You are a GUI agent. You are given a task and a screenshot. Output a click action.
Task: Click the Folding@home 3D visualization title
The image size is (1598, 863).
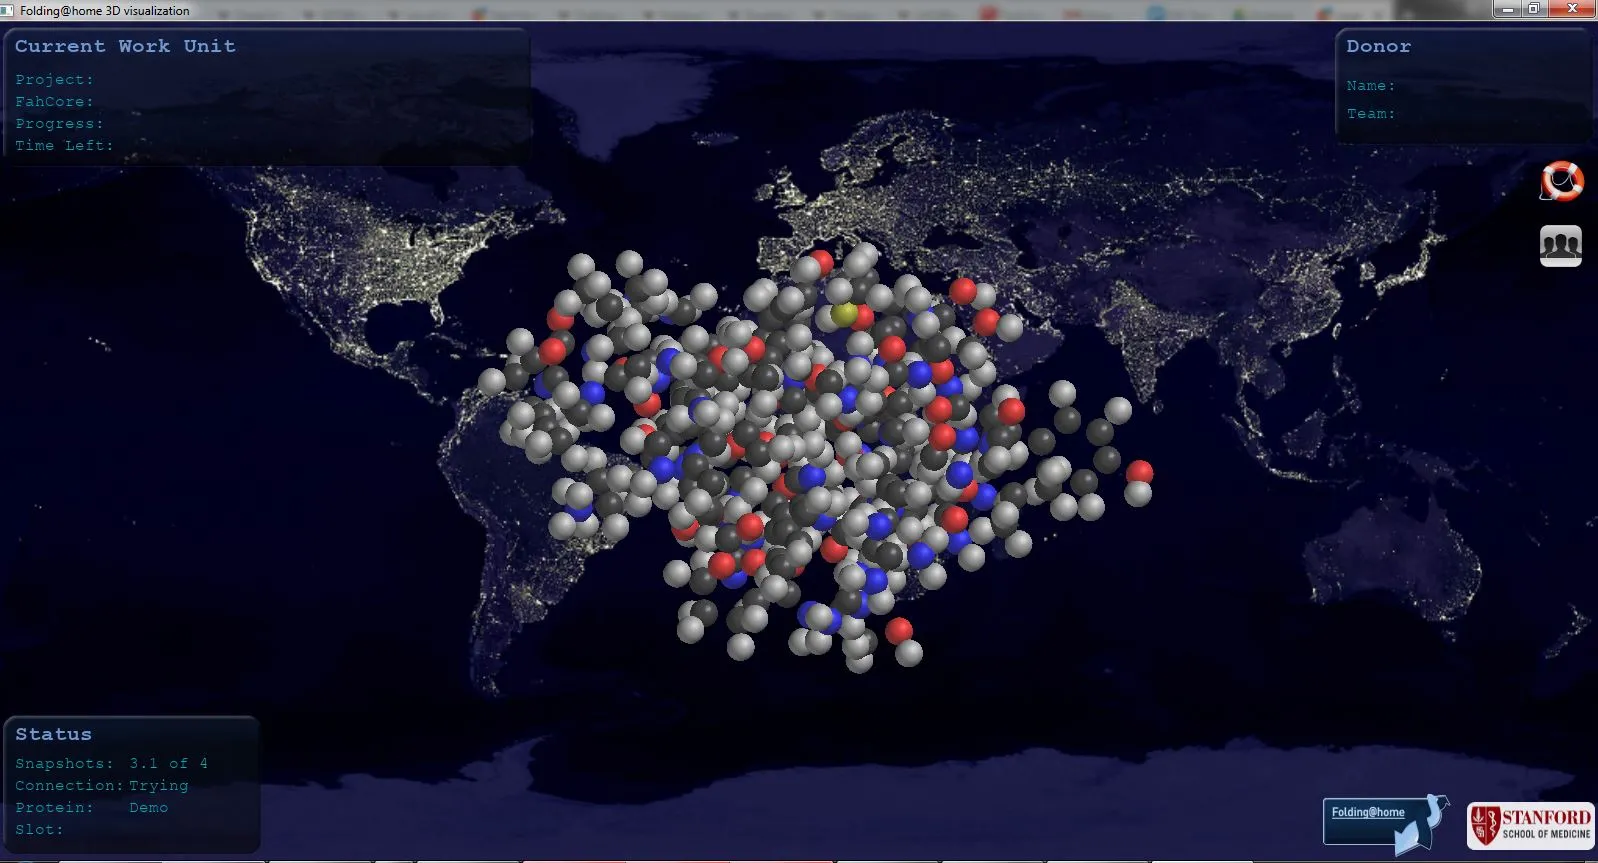pos(104,11)
